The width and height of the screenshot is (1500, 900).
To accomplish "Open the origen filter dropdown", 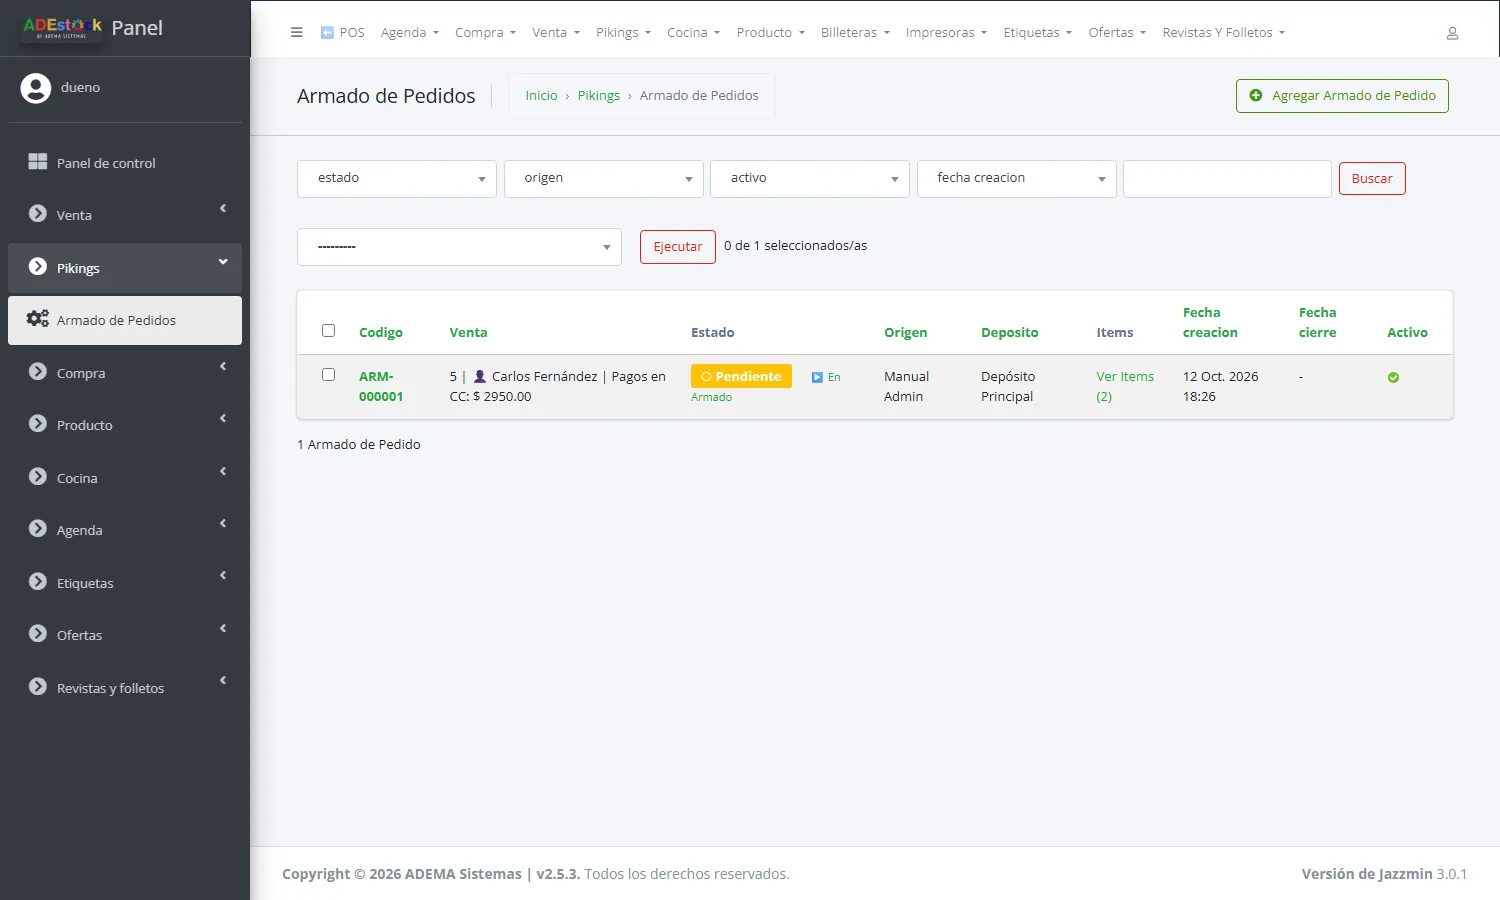I will pyautogui.click(x=604, y=179).
